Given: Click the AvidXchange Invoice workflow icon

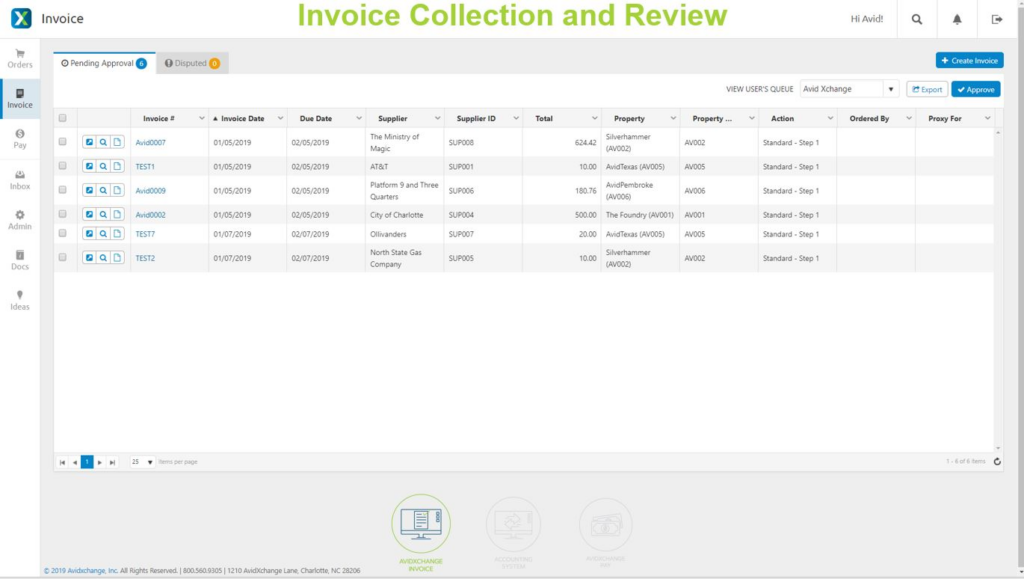Looking at the screenshot, I should click(x=421, y=524).
